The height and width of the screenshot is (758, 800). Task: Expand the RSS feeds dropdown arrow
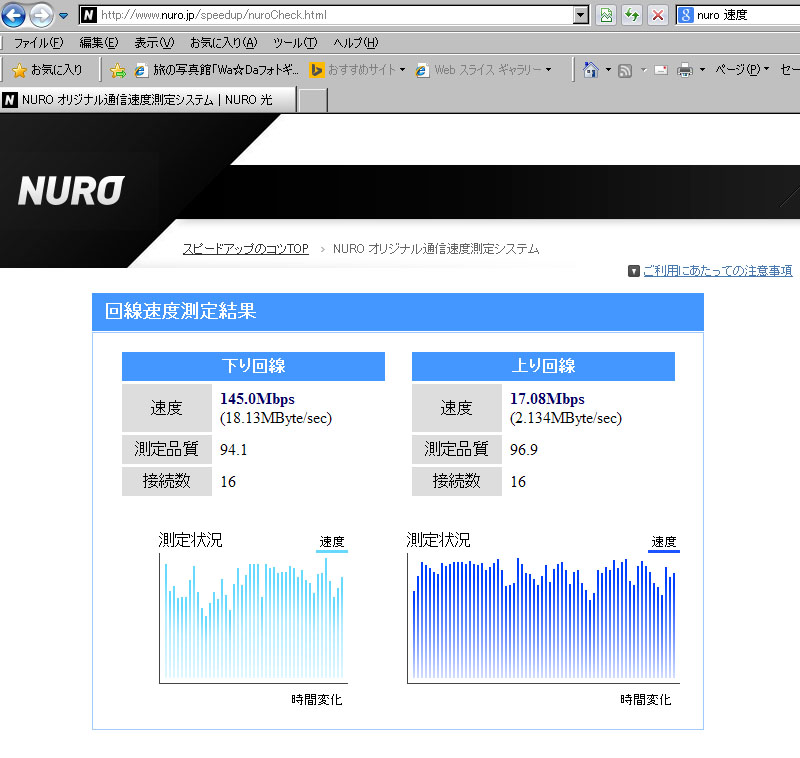643,70
